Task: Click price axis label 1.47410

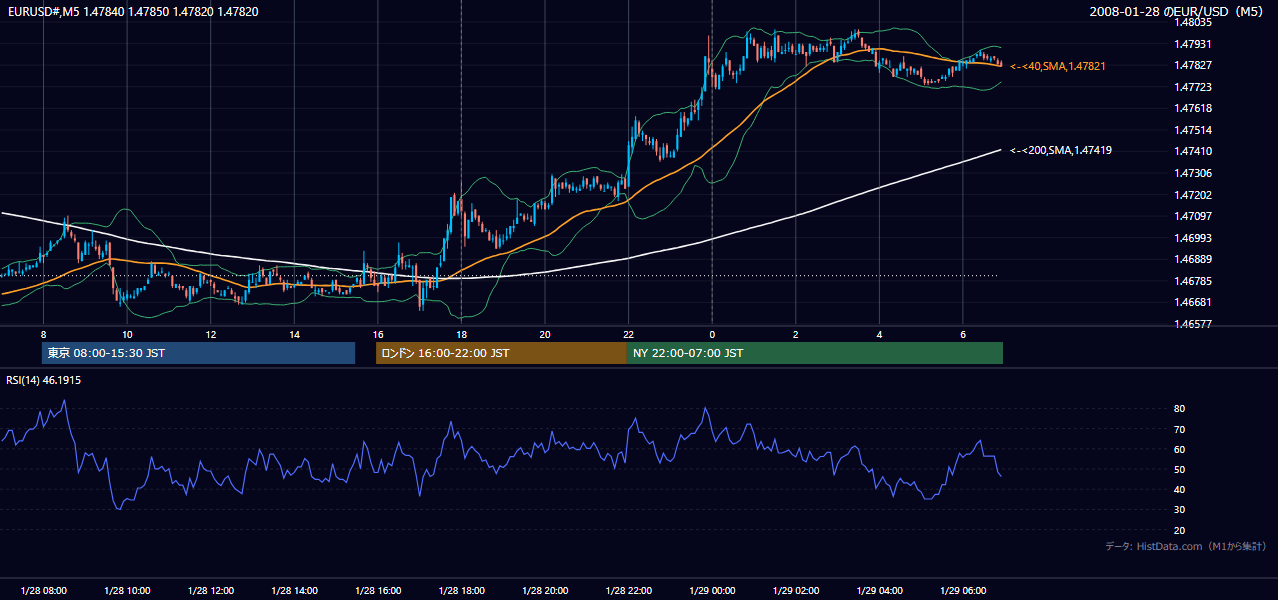Action: (1194, 151)
